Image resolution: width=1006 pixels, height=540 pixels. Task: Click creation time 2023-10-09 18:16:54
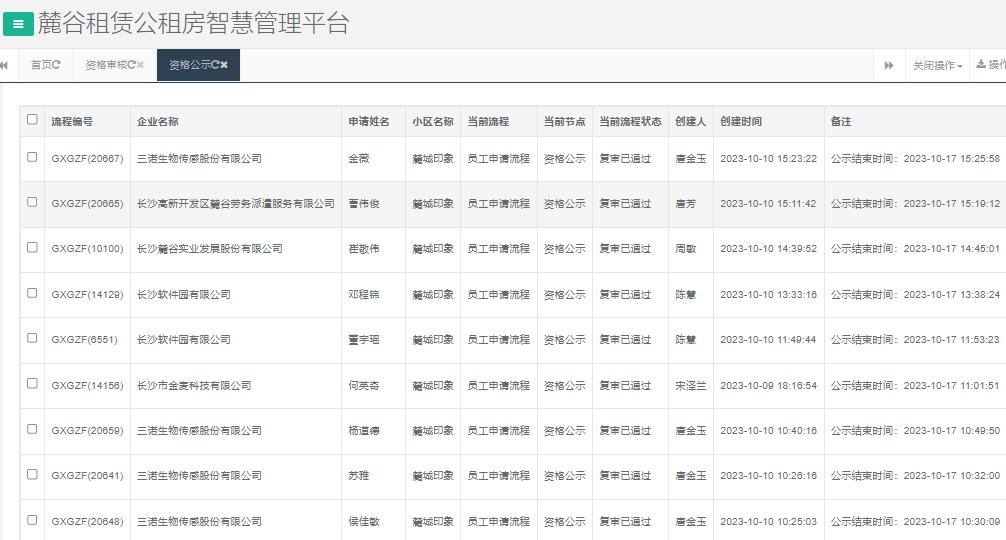(769, 385)
